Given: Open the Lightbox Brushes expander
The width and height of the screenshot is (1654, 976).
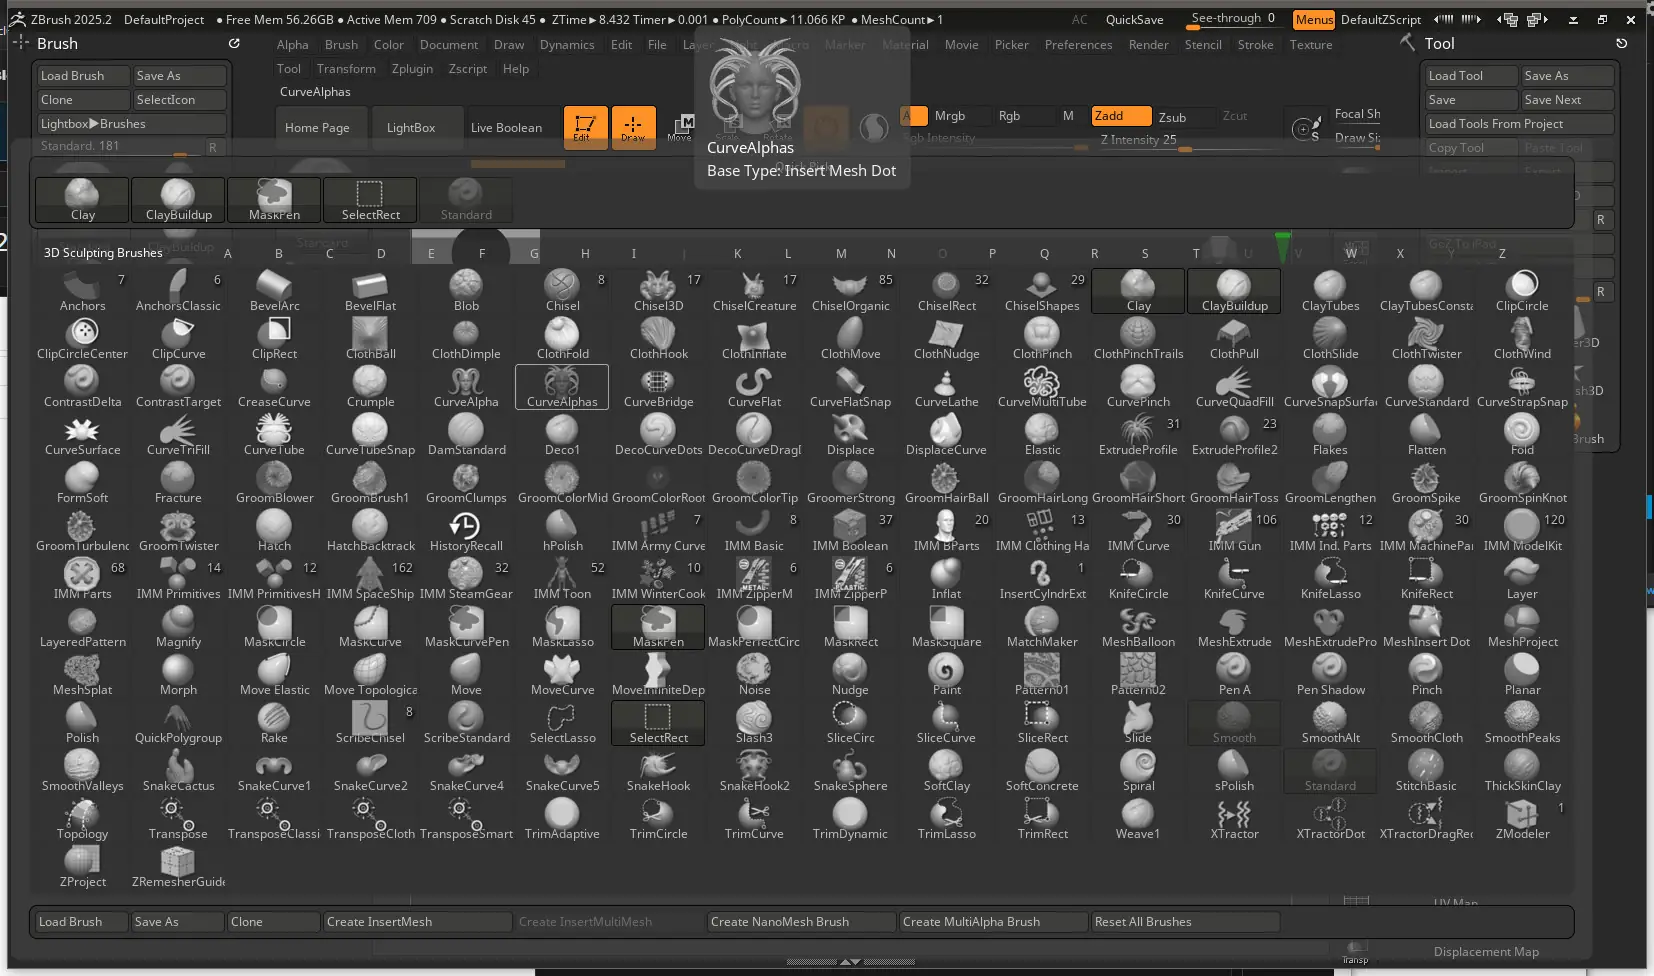Looking at the screenshot, I should pyautogui.click(x=131, y=124).
